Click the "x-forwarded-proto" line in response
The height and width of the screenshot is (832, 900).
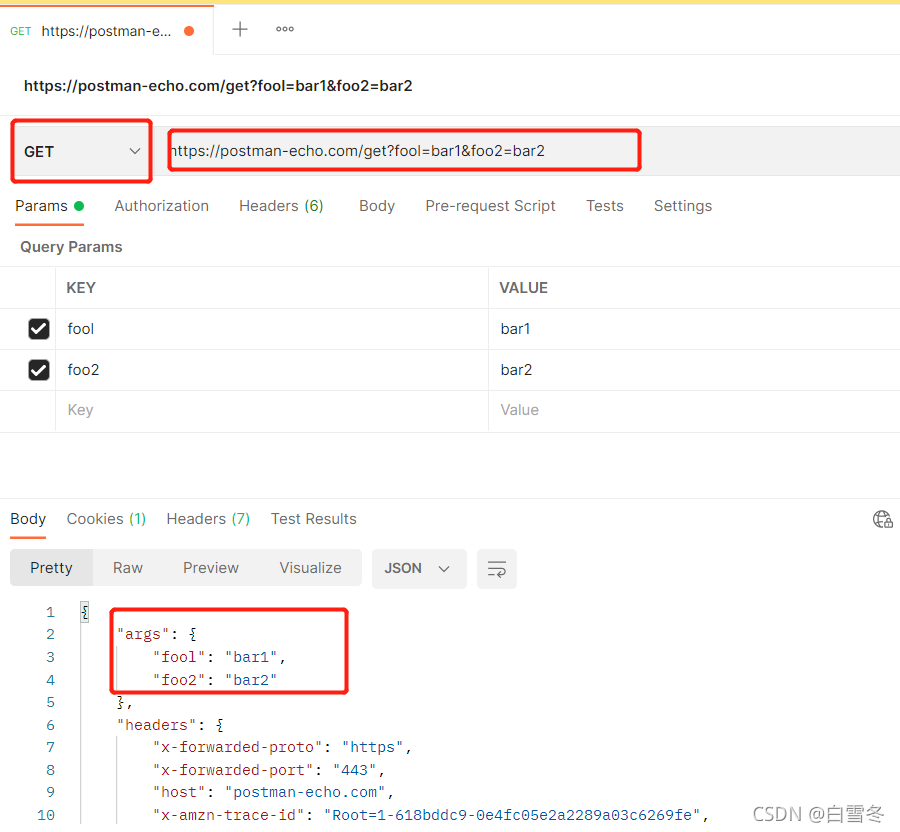tap(282, 747)
